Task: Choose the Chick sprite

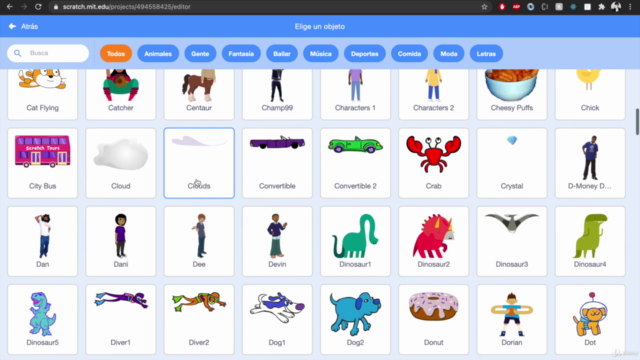Action: tap(590, 94)
